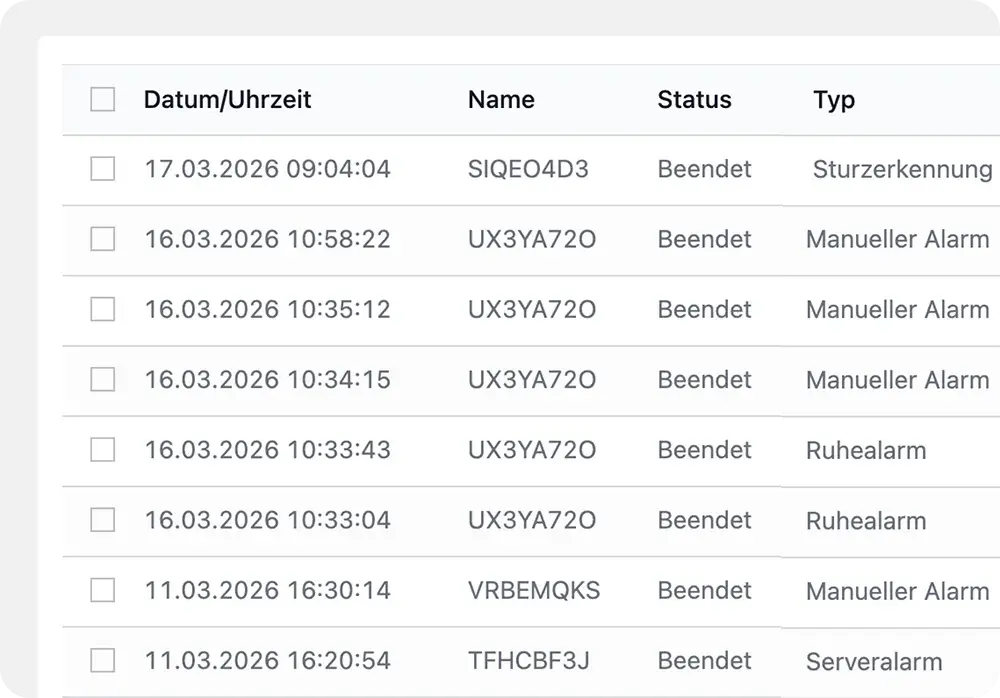Enable checkbox next to 16.03.2026 10:33:43

click(x=103, y=450)
